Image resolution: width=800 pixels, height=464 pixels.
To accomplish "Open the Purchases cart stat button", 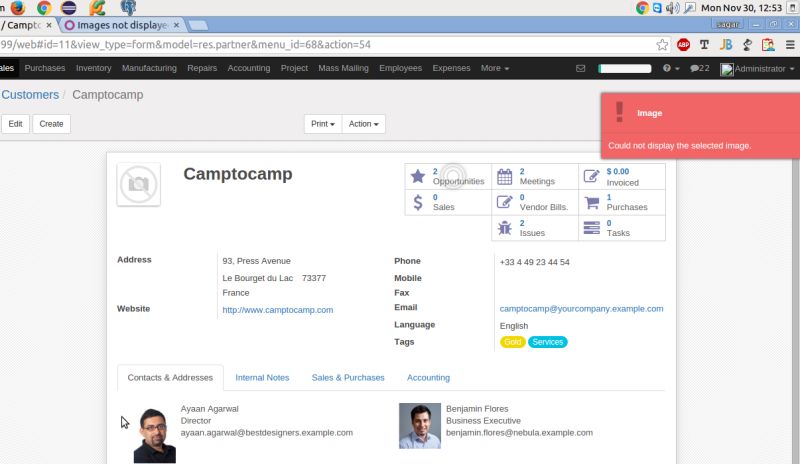I will tap(622, 202).
